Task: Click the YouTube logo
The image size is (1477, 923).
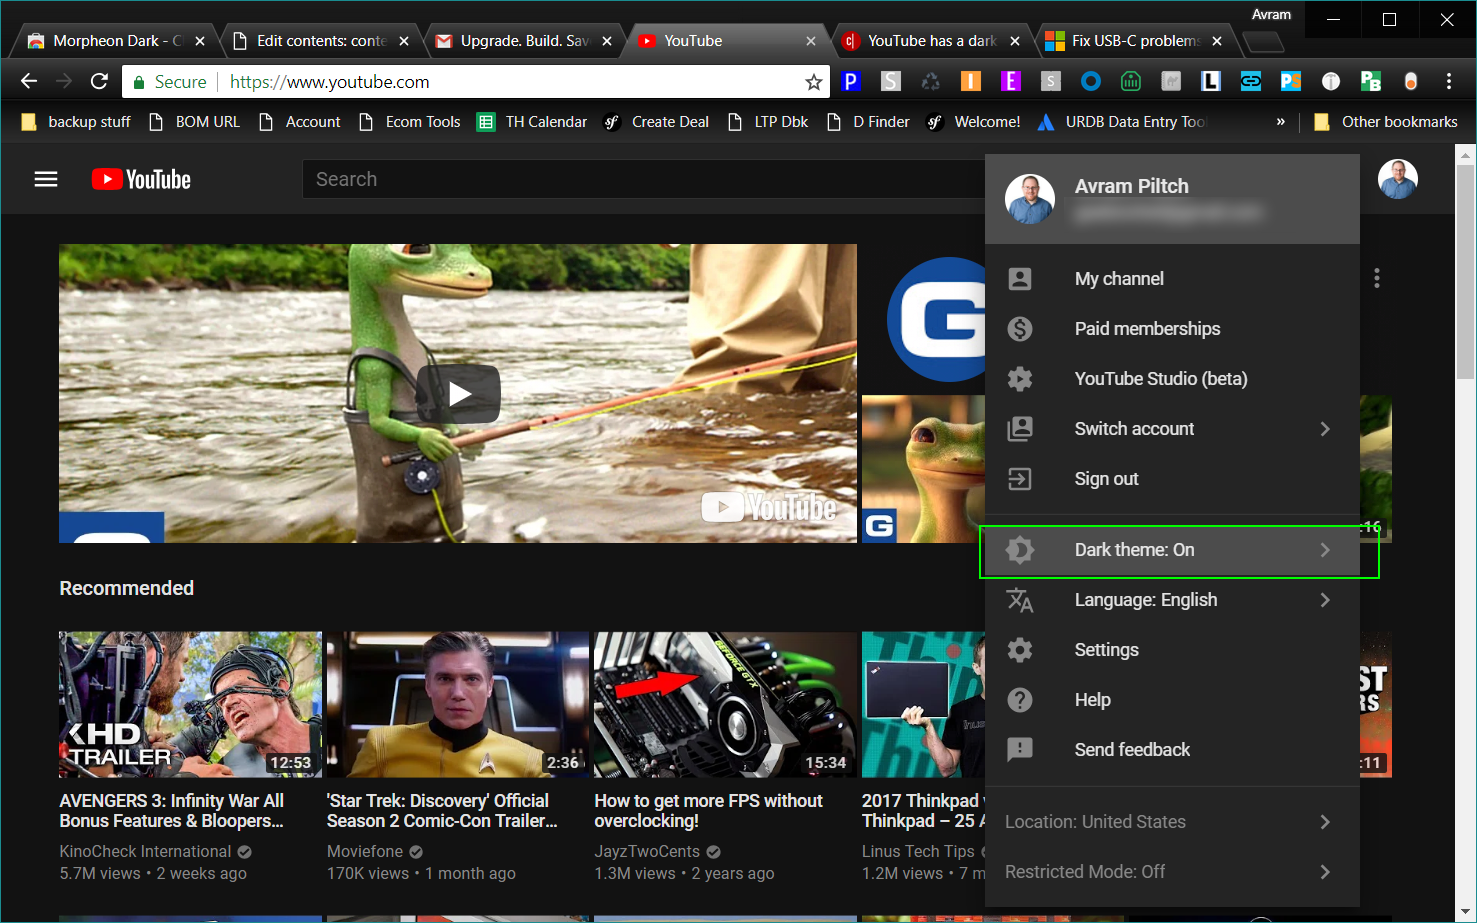Action: tap(141, 179)
